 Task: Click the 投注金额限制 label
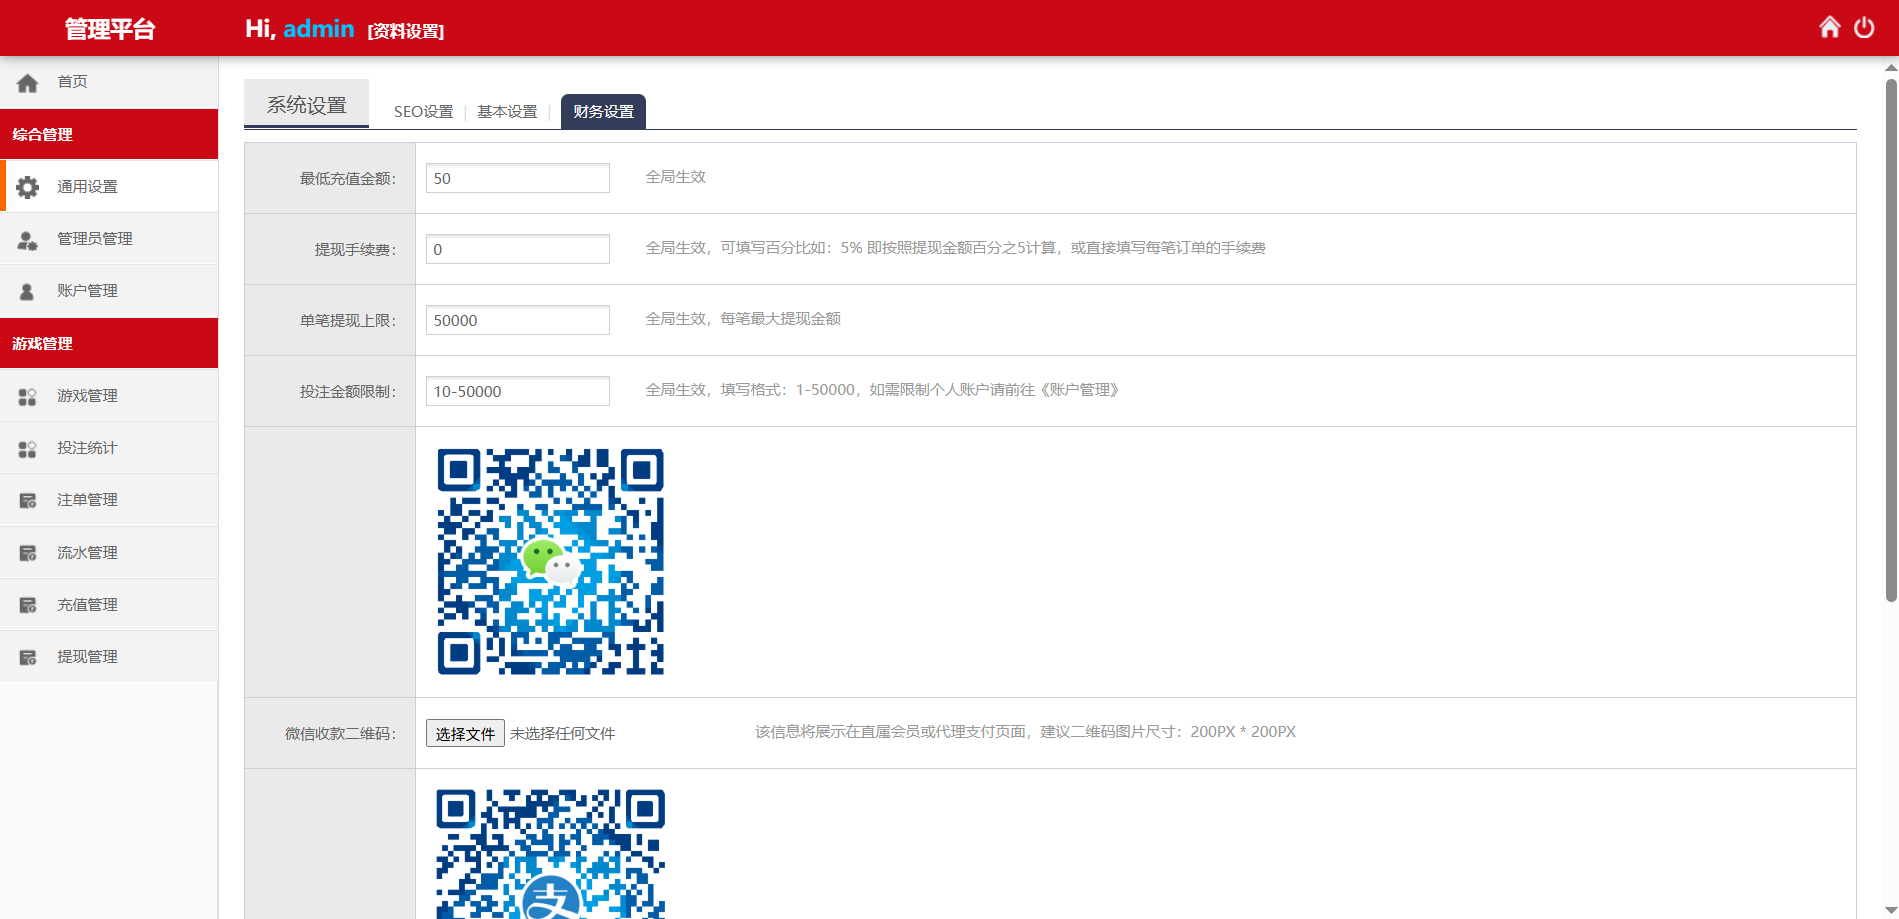click(x=348, y=391)
